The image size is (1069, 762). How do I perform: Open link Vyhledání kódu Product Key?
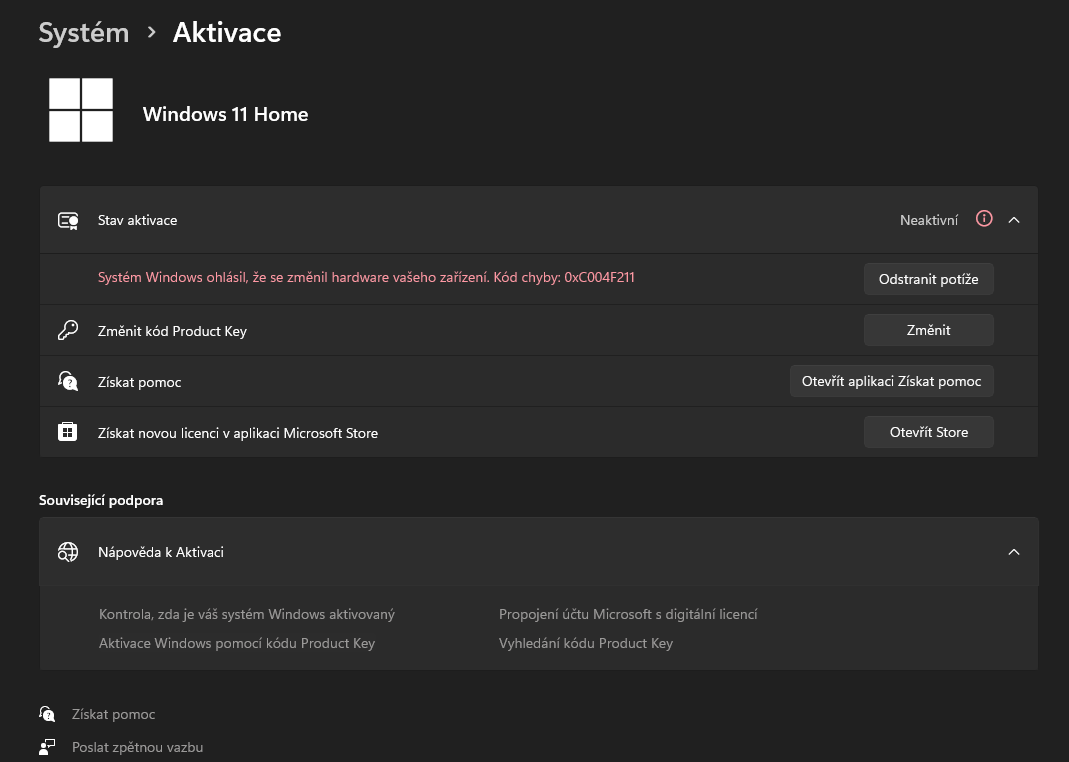point(586,643)
